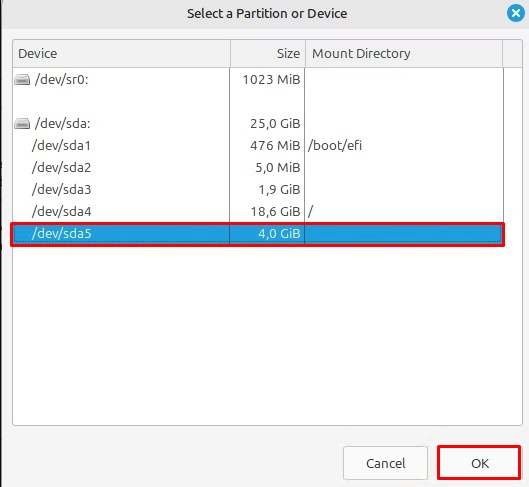Click the 18,6 GiB size cell
529x487 pixels.
[275, 211]
